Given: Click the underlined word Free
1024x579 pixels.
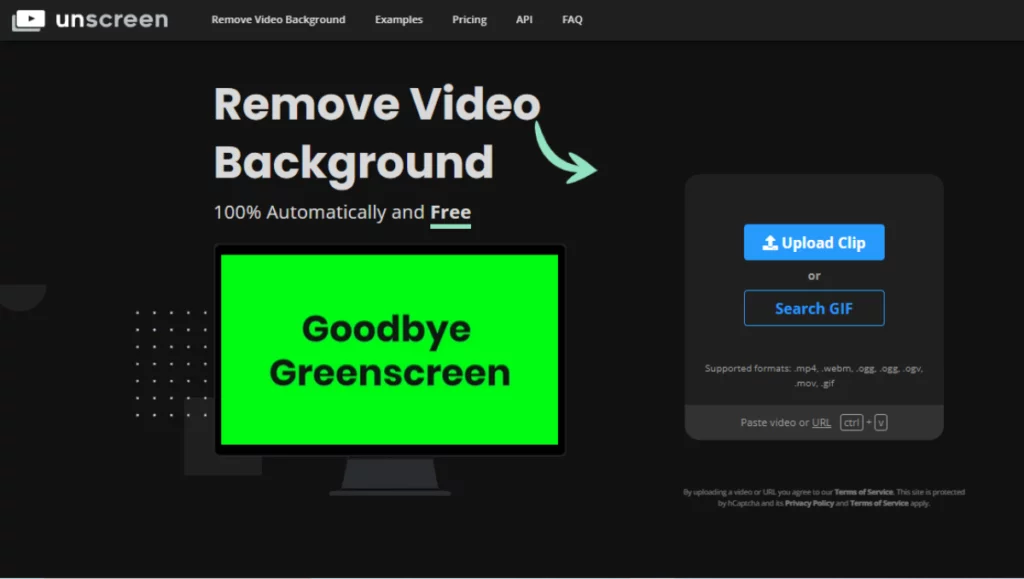Looking at the screenshot, I should click(x=451, y=213).
